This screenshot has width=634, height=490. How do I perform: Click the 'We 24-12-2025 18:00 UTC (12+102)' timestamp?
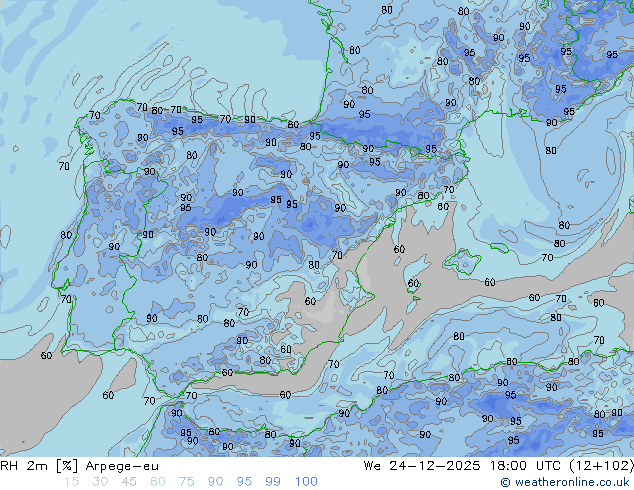499,466
